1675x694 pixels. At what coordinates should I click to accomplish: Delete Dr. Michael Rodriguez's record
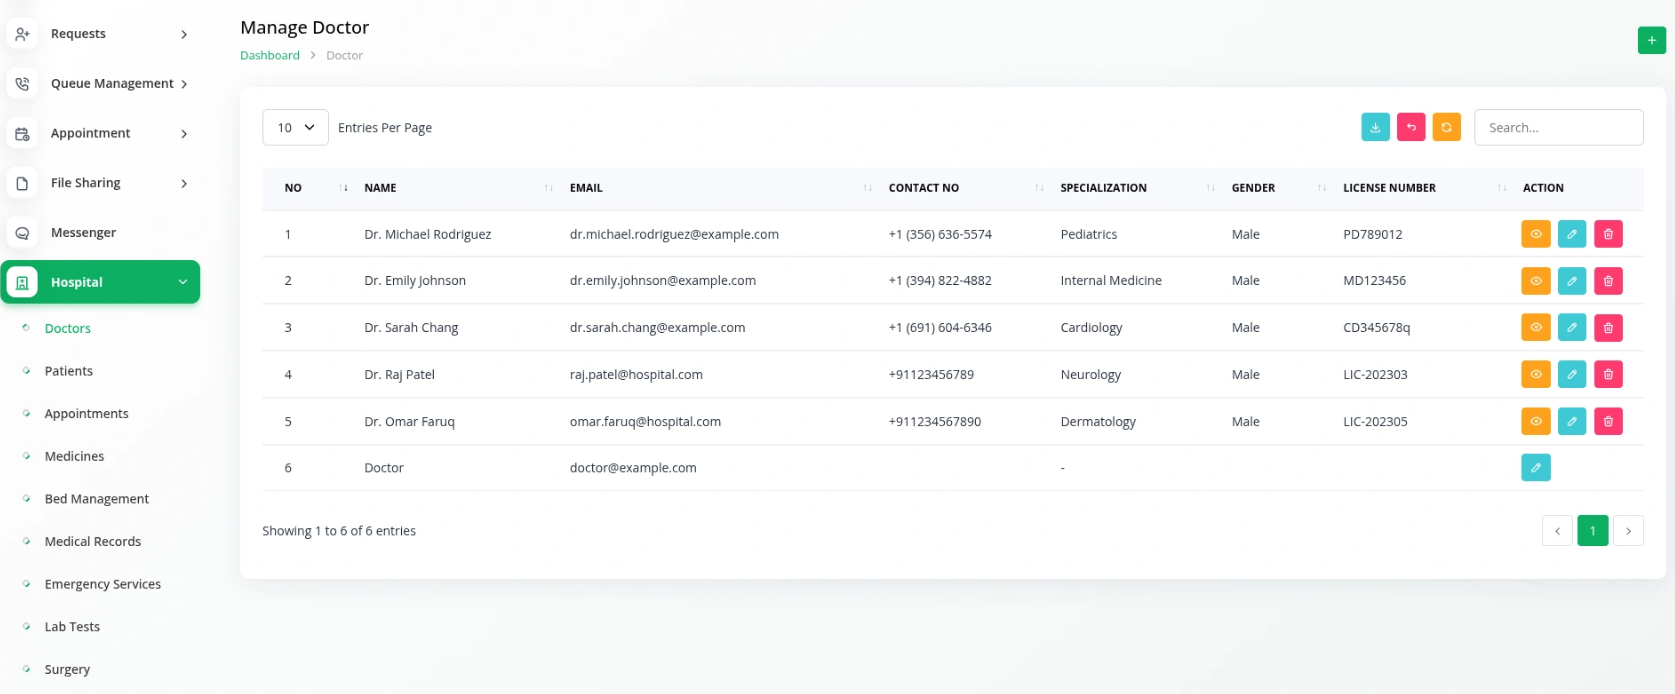pyautogui.click(x=1608, y=234)
